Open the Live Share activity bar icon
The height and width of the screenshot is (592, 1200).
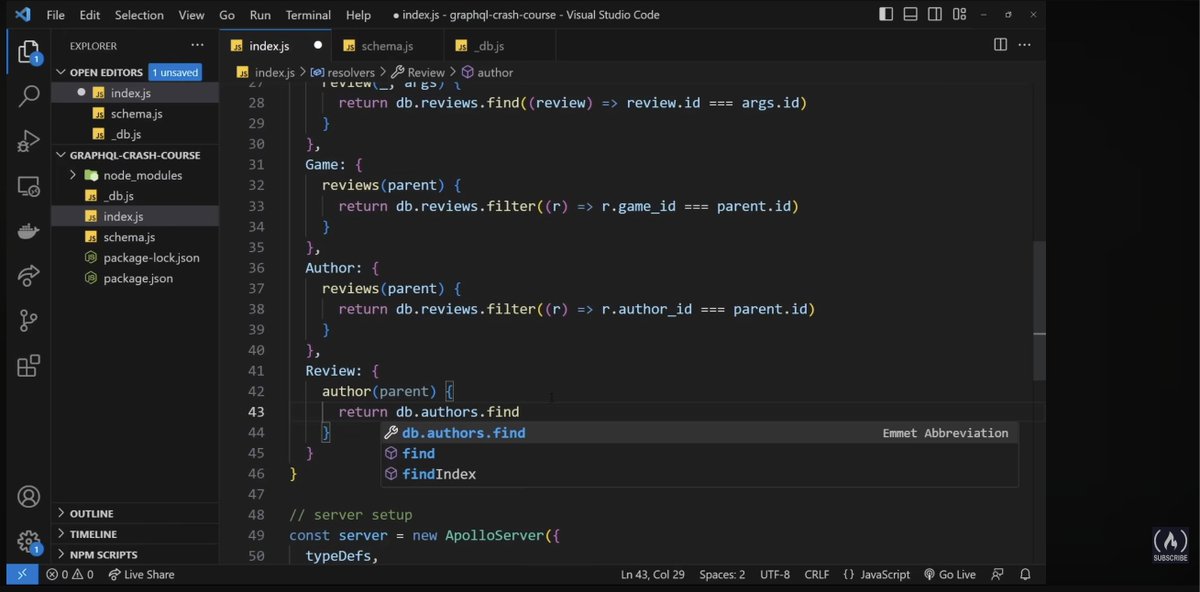tap(29, 276)
